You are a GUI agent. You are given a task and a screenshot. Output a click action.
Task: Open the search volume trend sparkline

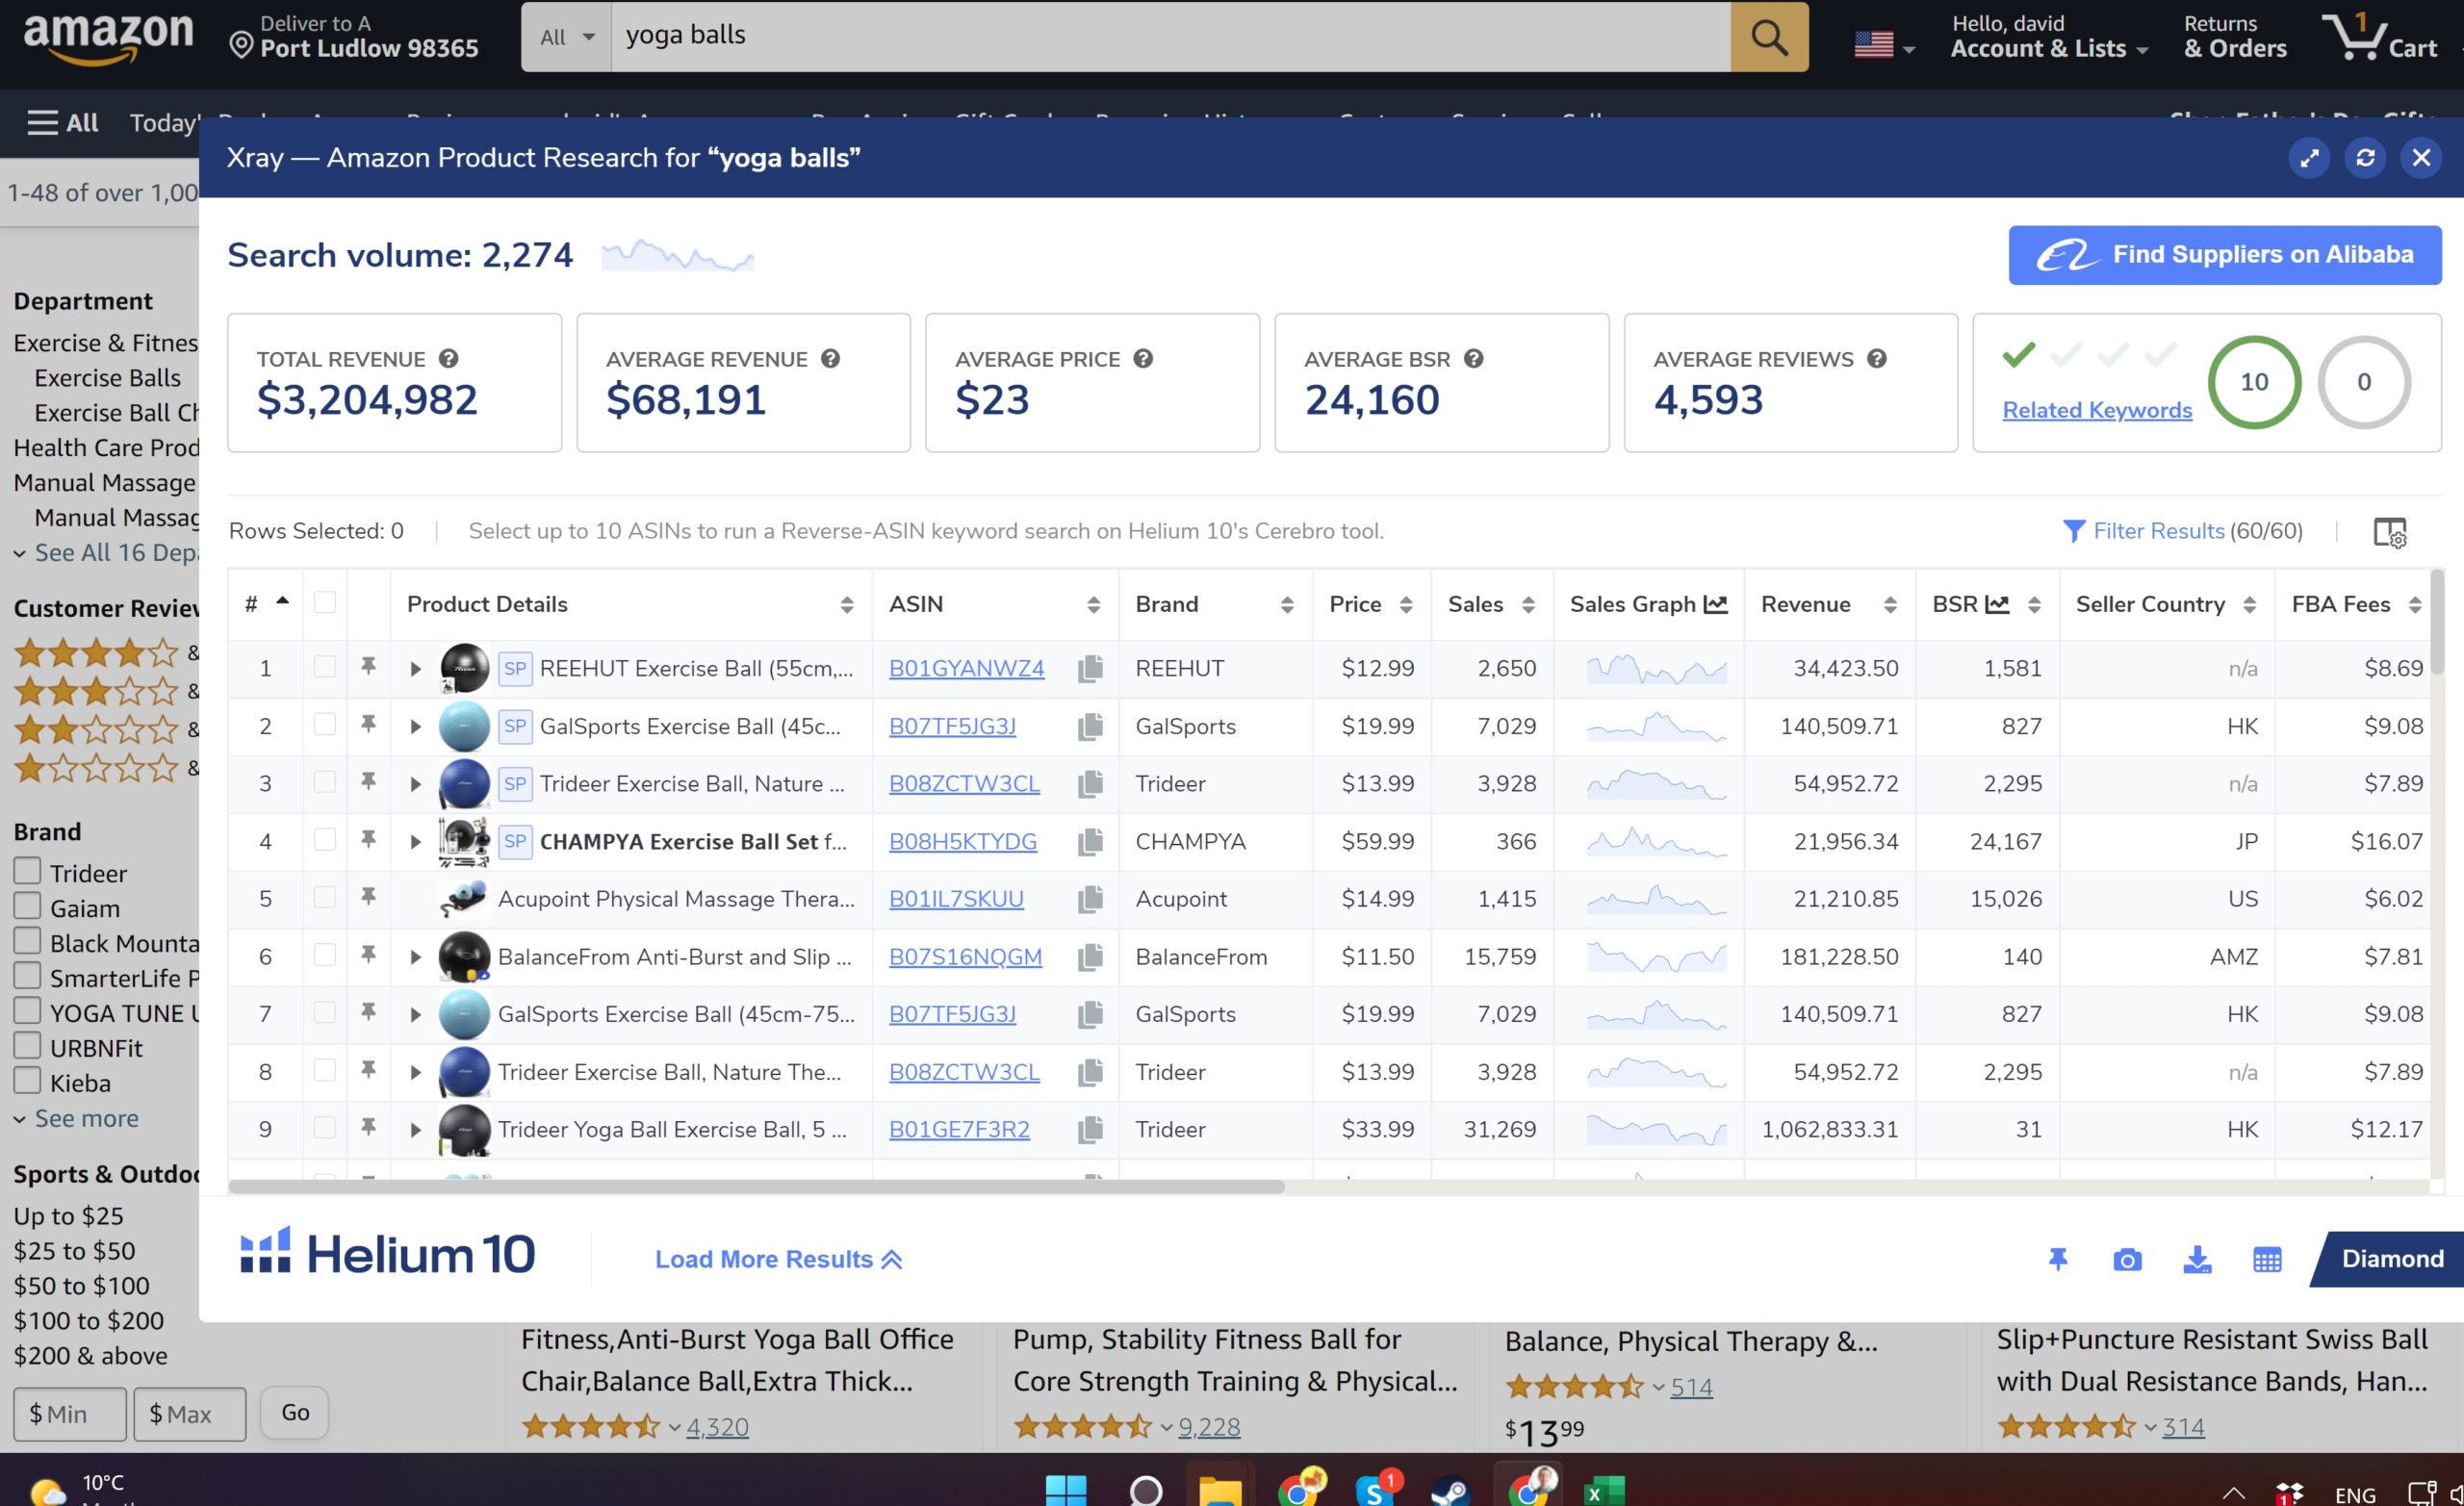click(677, 255)
